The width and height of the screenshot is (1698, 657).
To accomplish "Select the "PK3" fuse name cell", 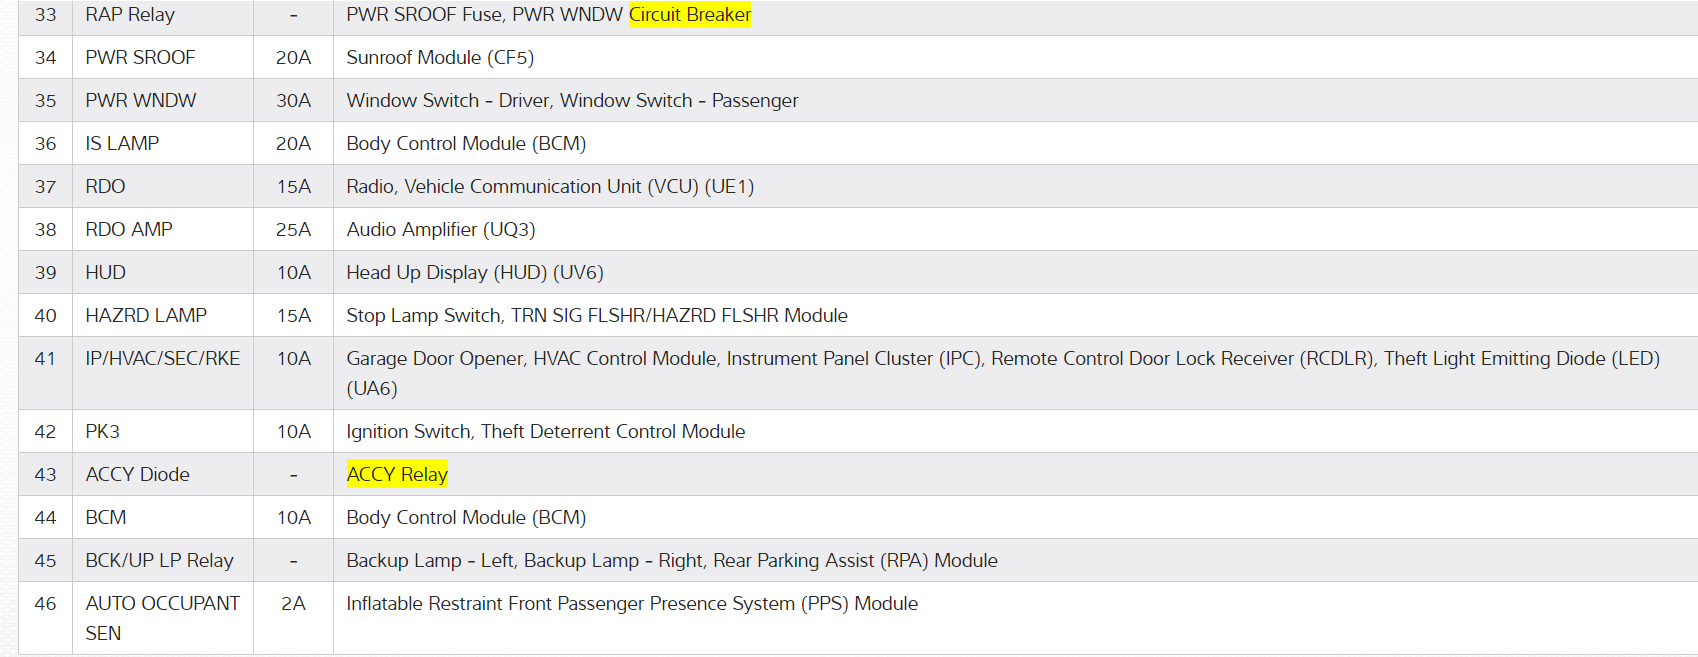I will coord(103,432).
